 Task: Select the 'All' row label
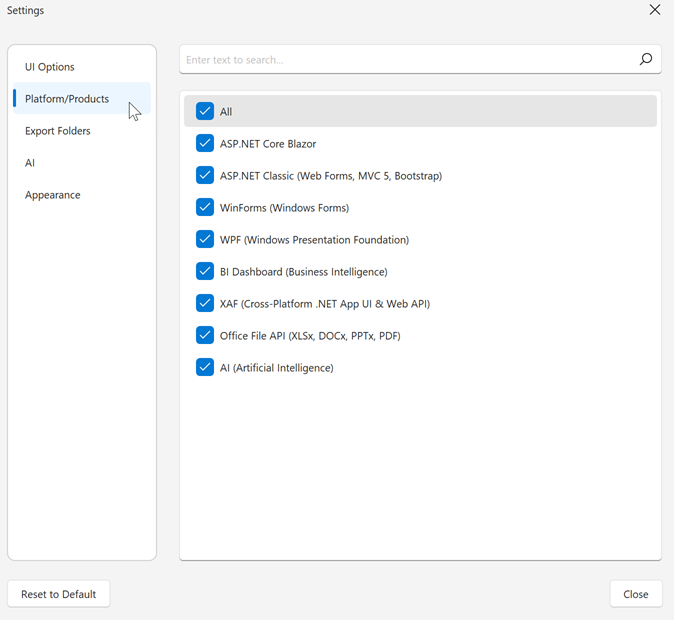point(226,112)
